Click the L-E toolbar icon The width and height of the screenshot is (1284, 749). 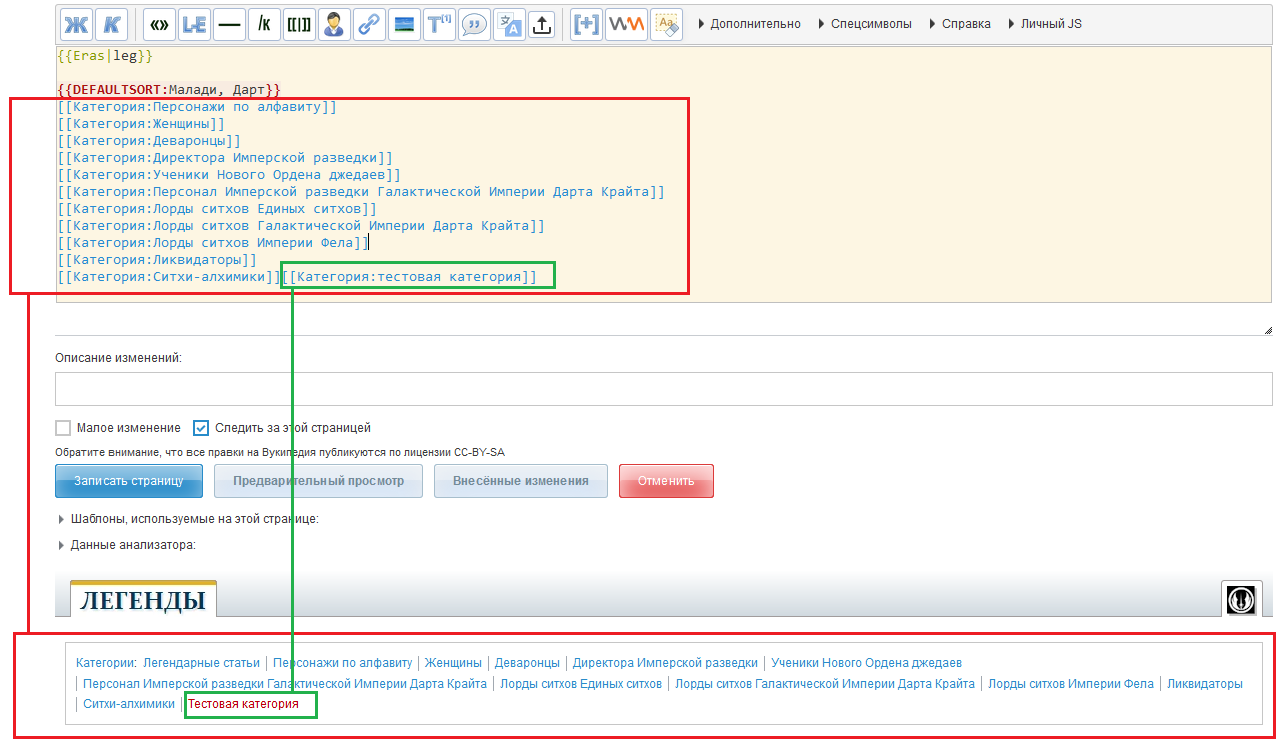194,25
